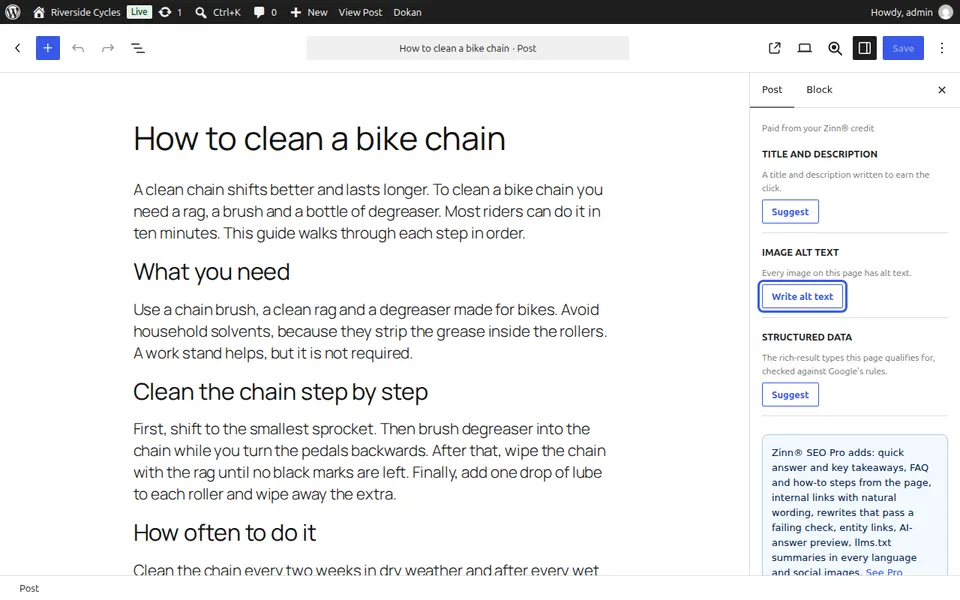960x600 pixels.
Task: Open the block inserter plus button
Action: pyautogui.click(x=48, y=48)
